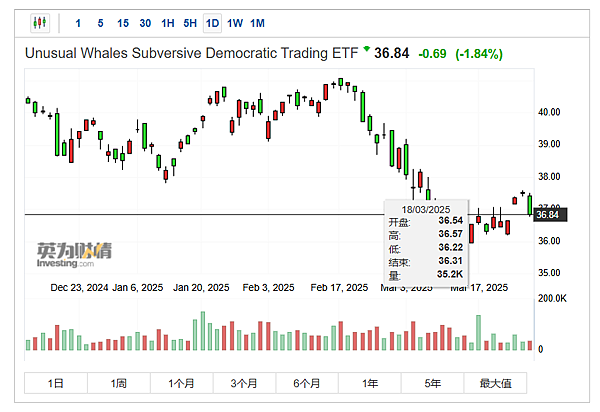The height and width of the screenshot is (412, 600).
Task: Click the Feb 17, 2025 date label
Action: pos(339,288)
